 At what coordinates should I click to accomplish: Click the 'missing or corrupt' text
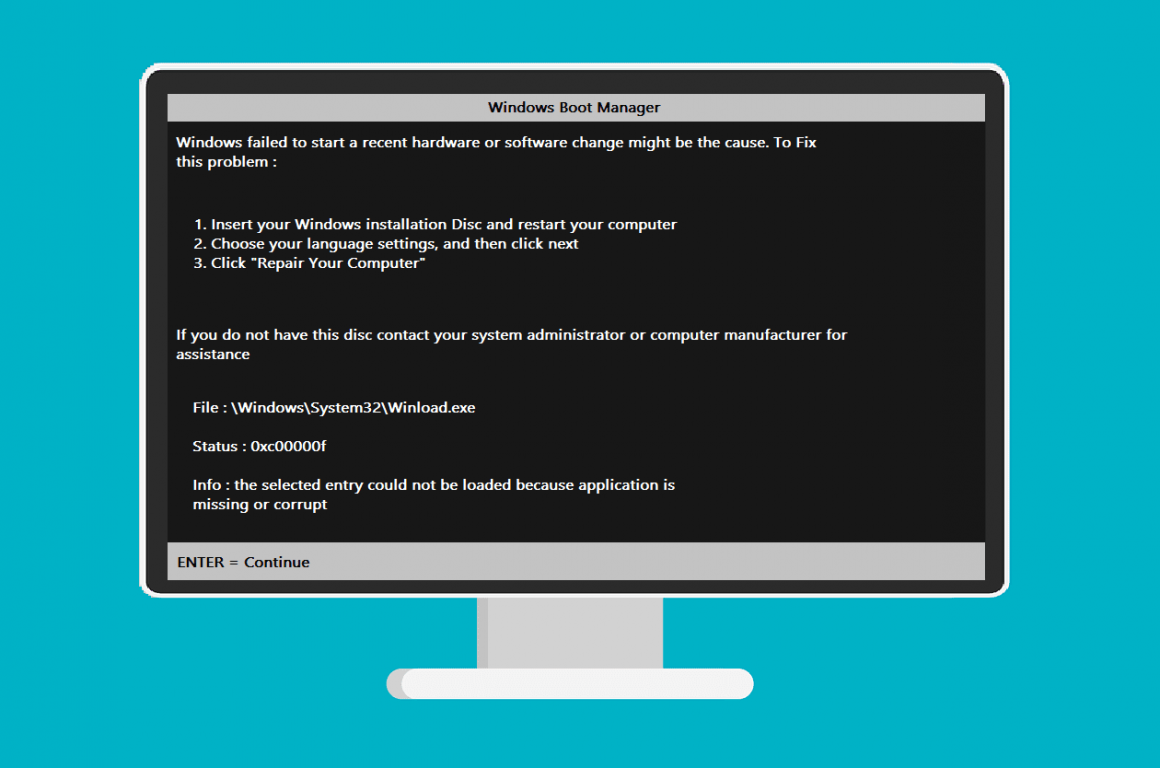tap(260, 505)
